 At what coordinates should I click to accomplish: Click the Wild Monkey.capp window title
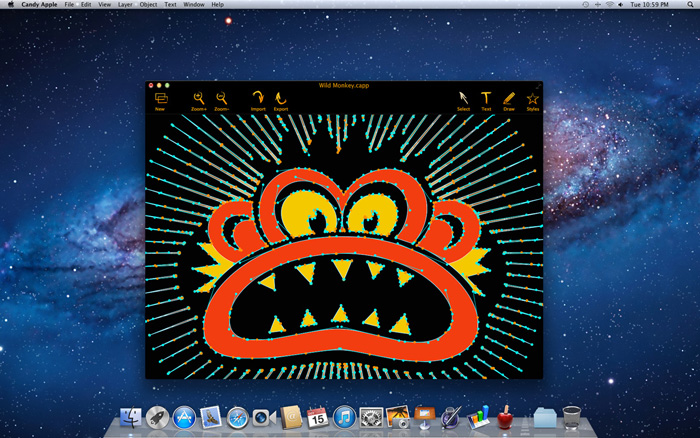(x=344, y=85)
